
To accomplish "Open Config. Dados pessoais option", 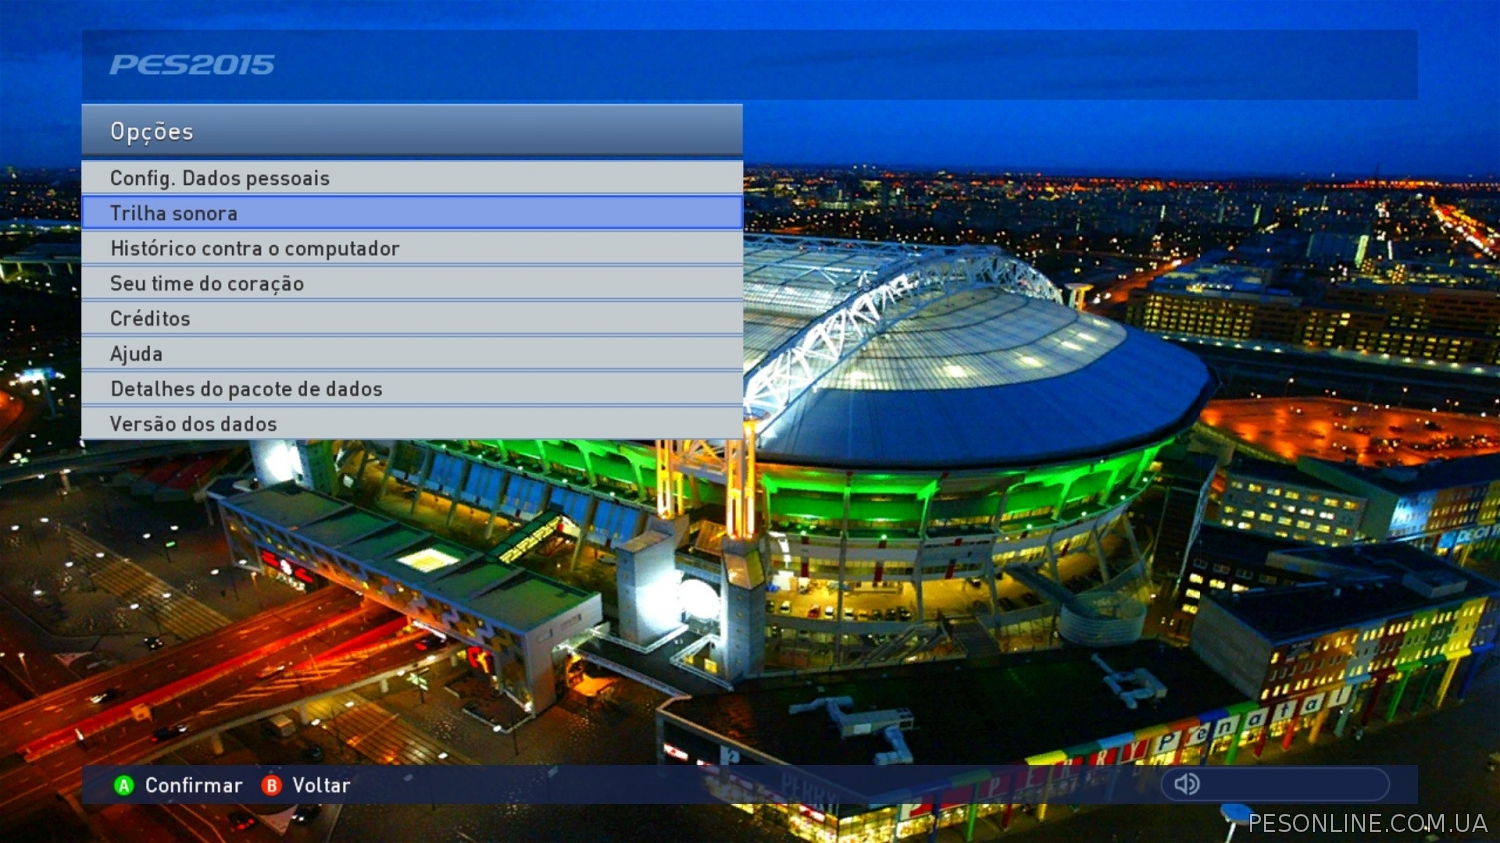I will coord(412,178).
